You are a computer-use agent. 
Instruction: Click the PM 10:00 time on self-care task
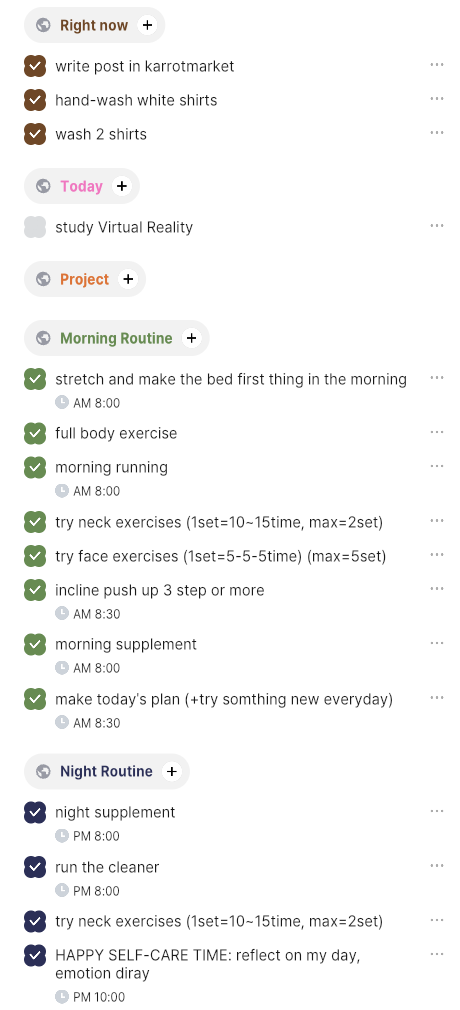coord(90,996)
